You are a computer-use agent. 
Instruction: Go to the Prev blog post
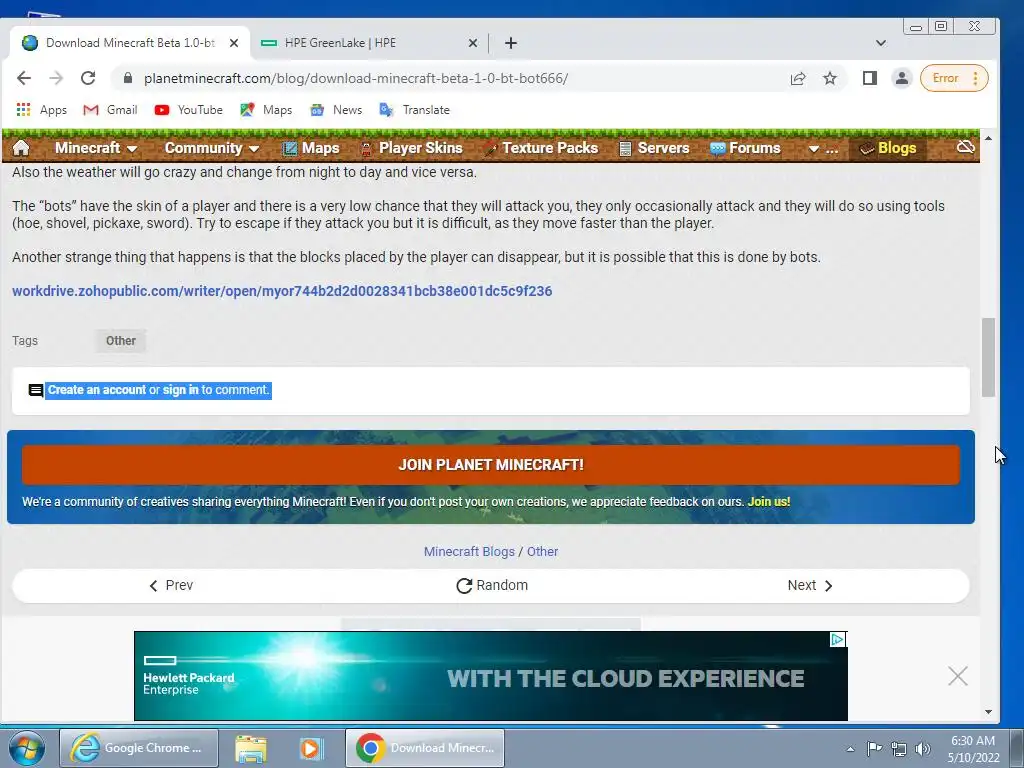[171, 586]
